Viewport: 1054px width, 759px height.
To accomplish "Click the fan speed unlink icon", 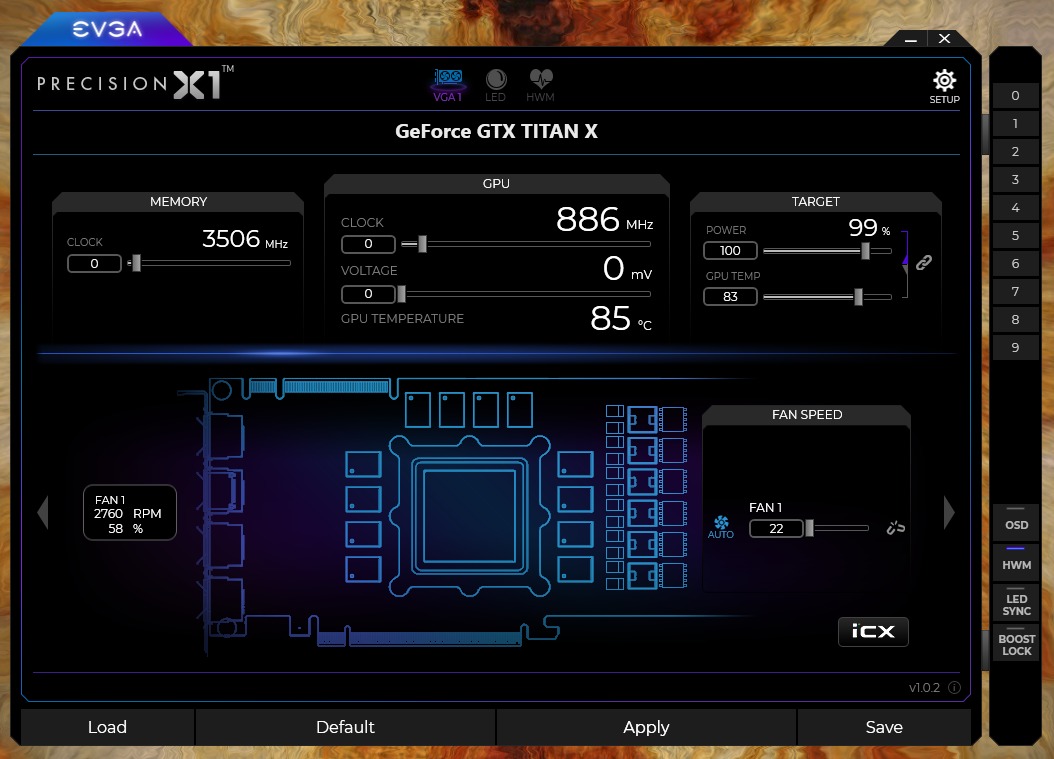I will pyautogui.click(x=895, y=528).
